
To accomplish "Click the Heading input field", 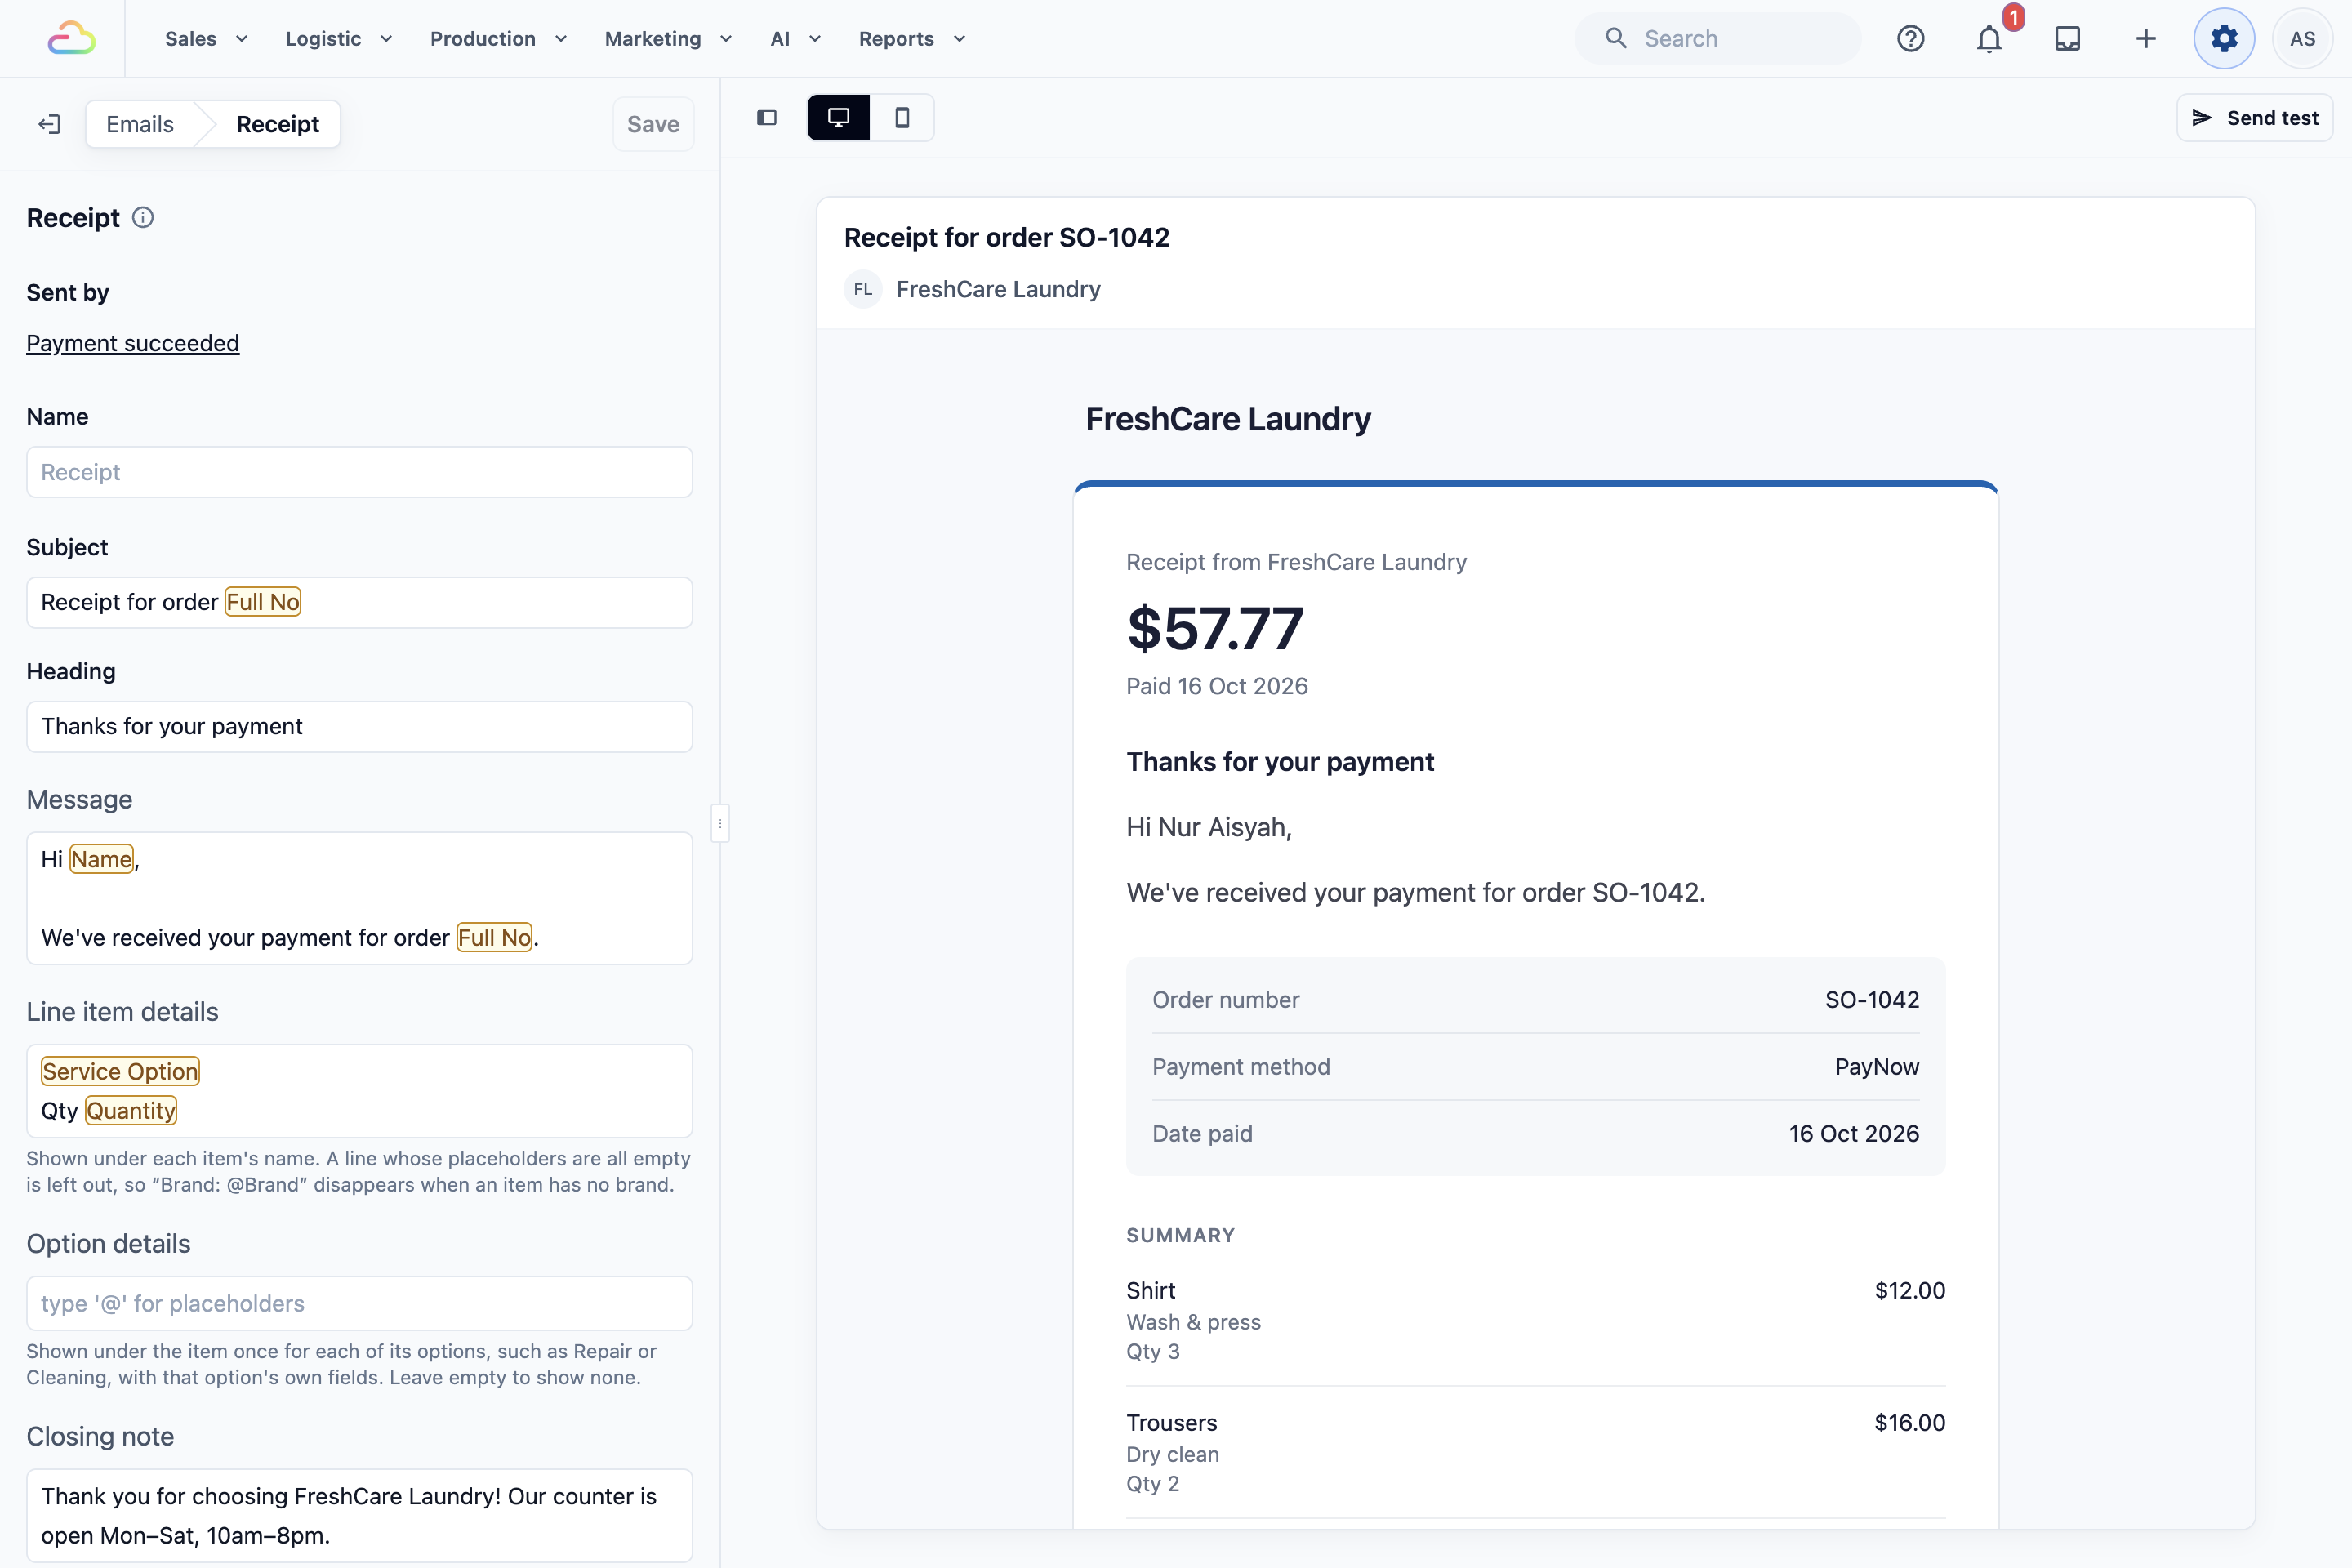I will [x=359, y=726].
